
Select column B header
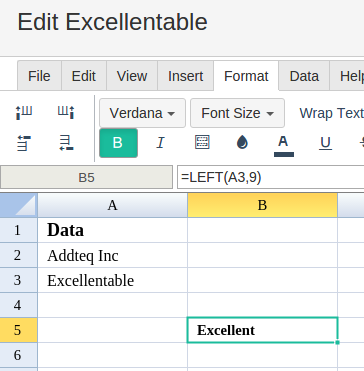[262, 205]
